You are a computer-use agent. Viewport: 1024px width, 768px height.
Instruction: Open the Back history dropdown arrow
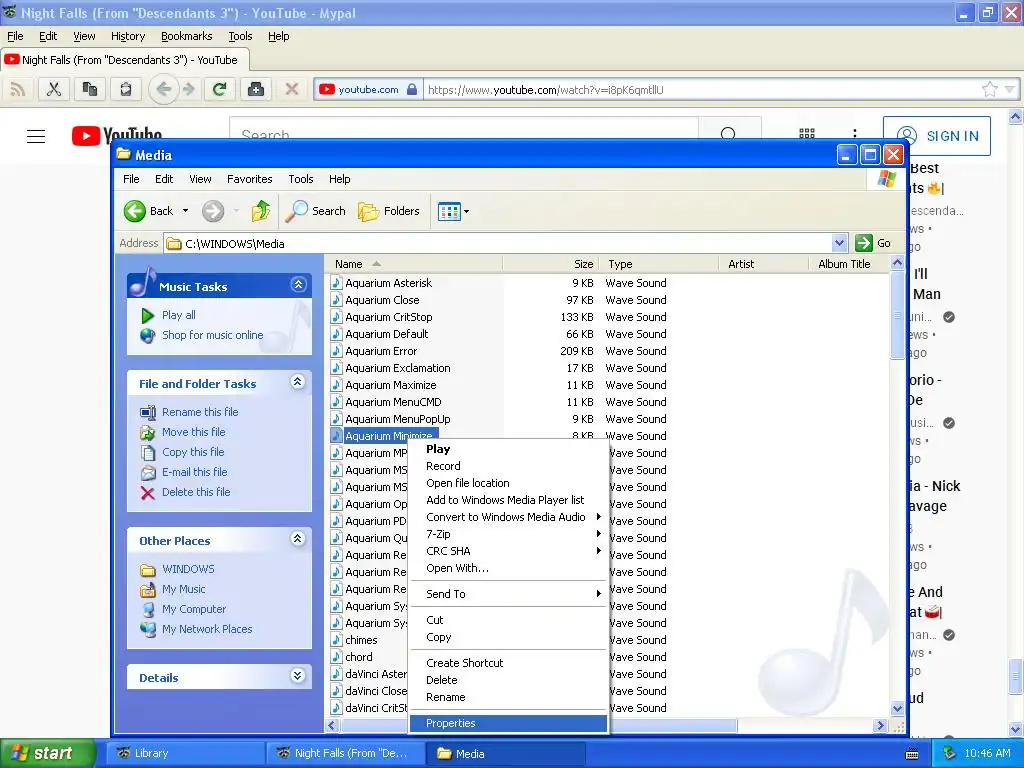pos(185,211)
